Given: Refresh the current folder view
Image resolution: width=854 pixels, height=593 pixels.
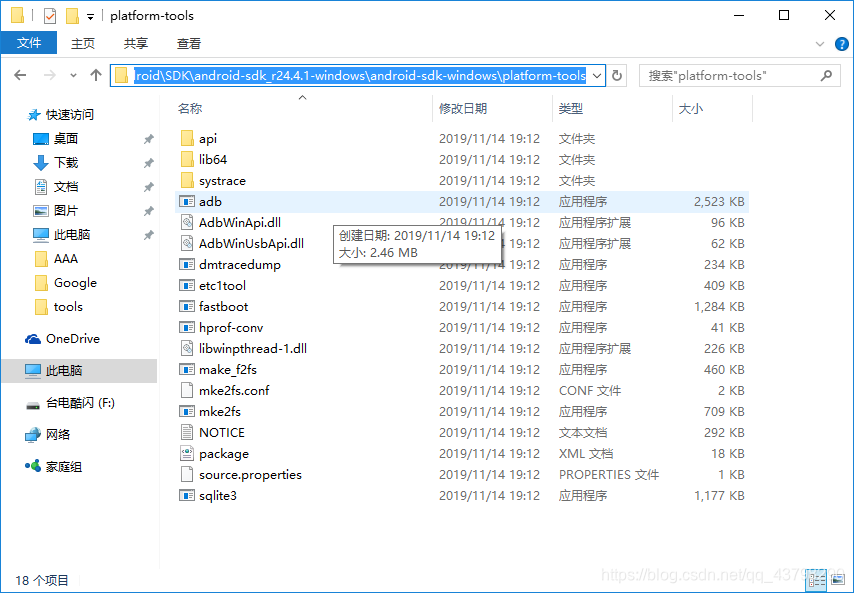Looking at the screenshot, I should tap(617, 75).
